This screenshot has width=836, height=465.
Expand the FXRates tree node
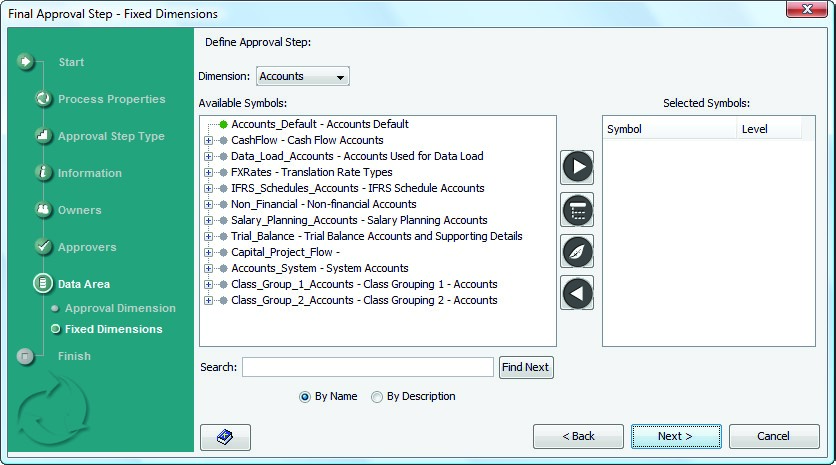click(x=209, y=173)
